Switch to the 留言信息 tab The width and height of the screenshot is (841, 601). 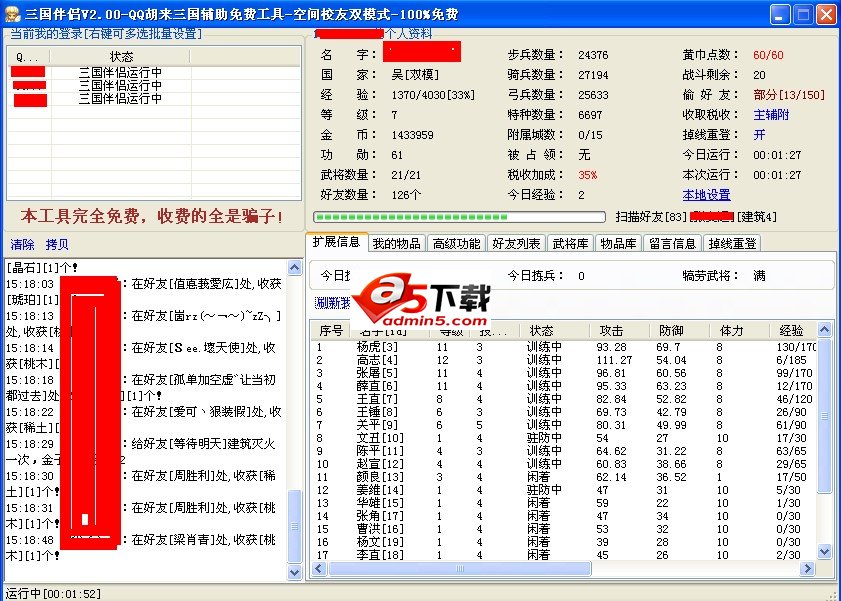pyautogui.click(x=673, y=244)
